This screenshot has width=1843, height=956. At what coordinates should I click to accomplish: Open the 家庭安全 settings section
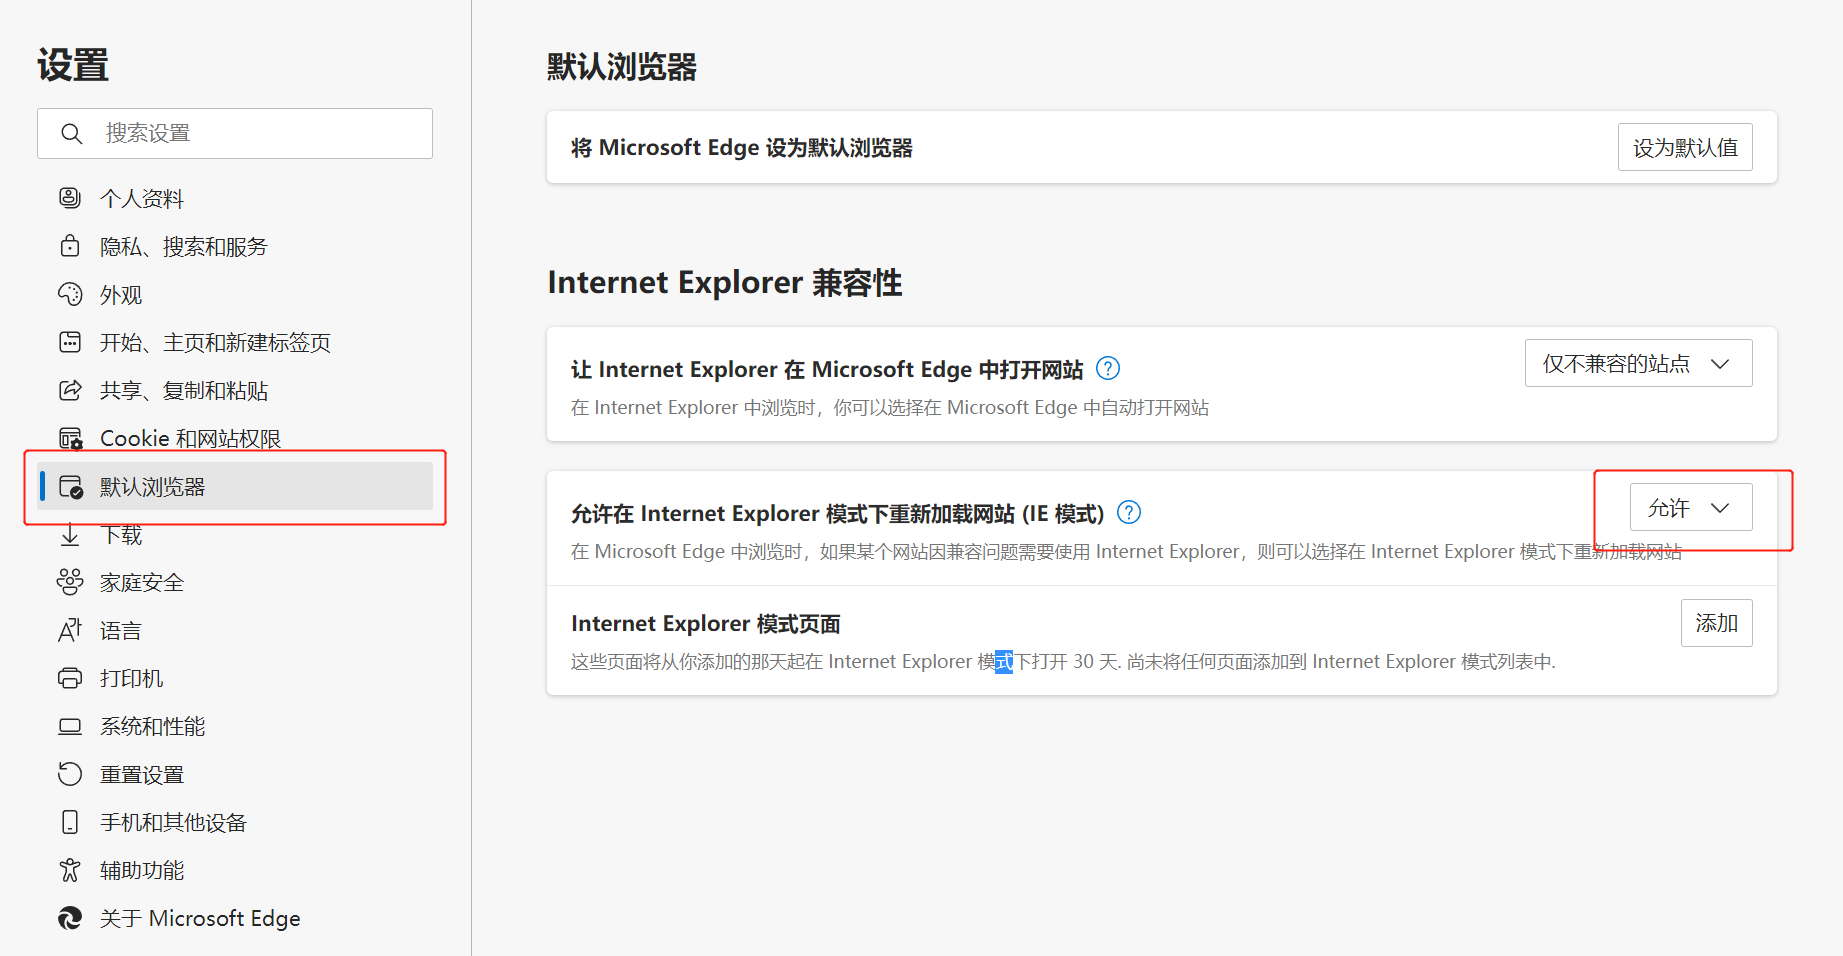(141, 582)
